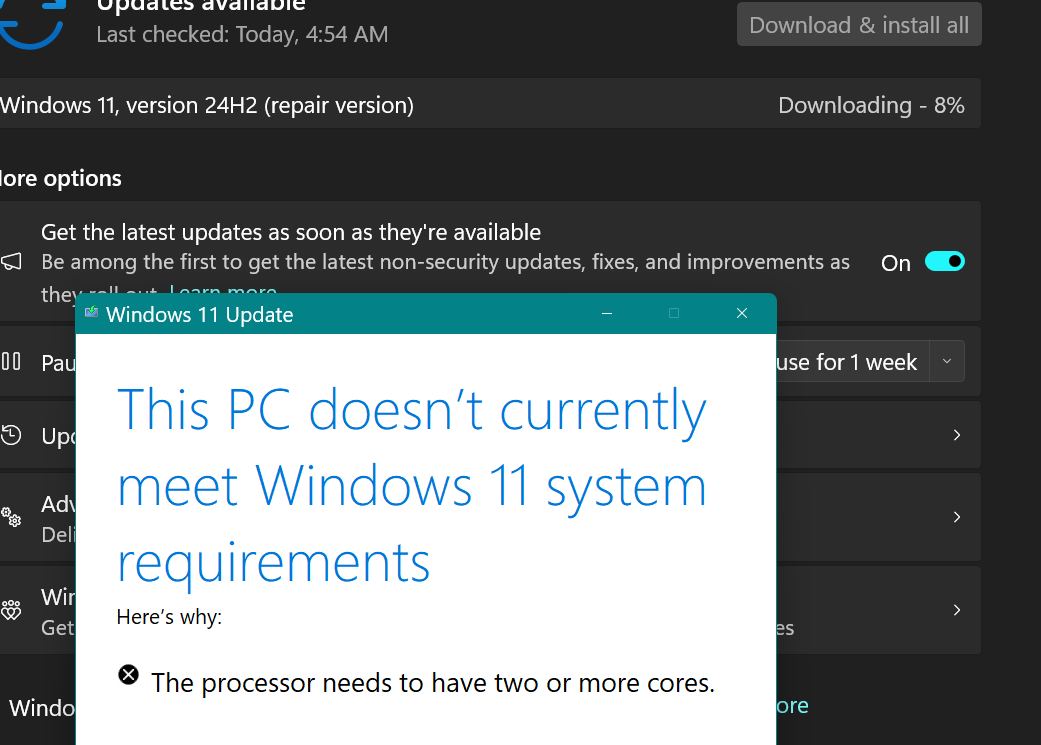This screenshot has width=1041, height=745.
Task: Expand the Update history row chevron
Action: click(957, 435)
